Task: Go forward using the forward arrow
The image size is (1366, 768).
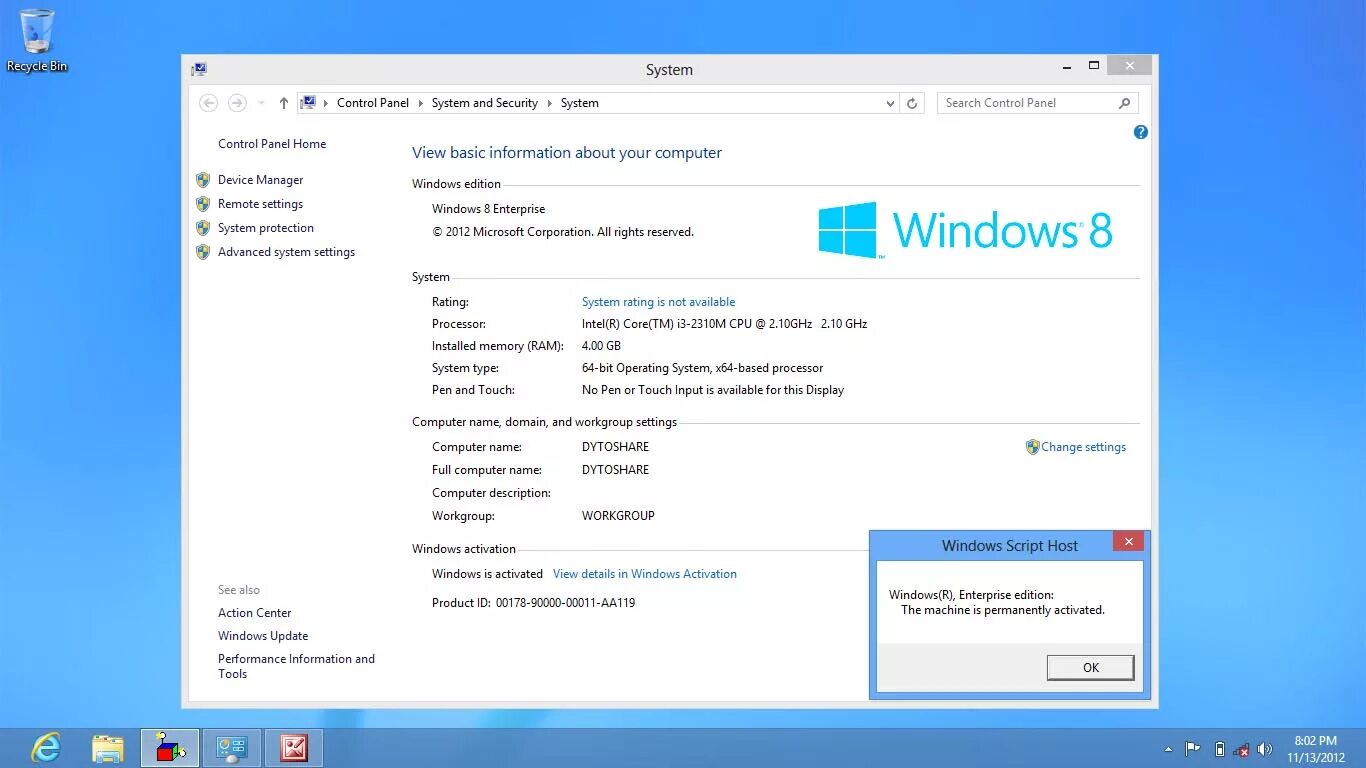Action: pos(237,103)
